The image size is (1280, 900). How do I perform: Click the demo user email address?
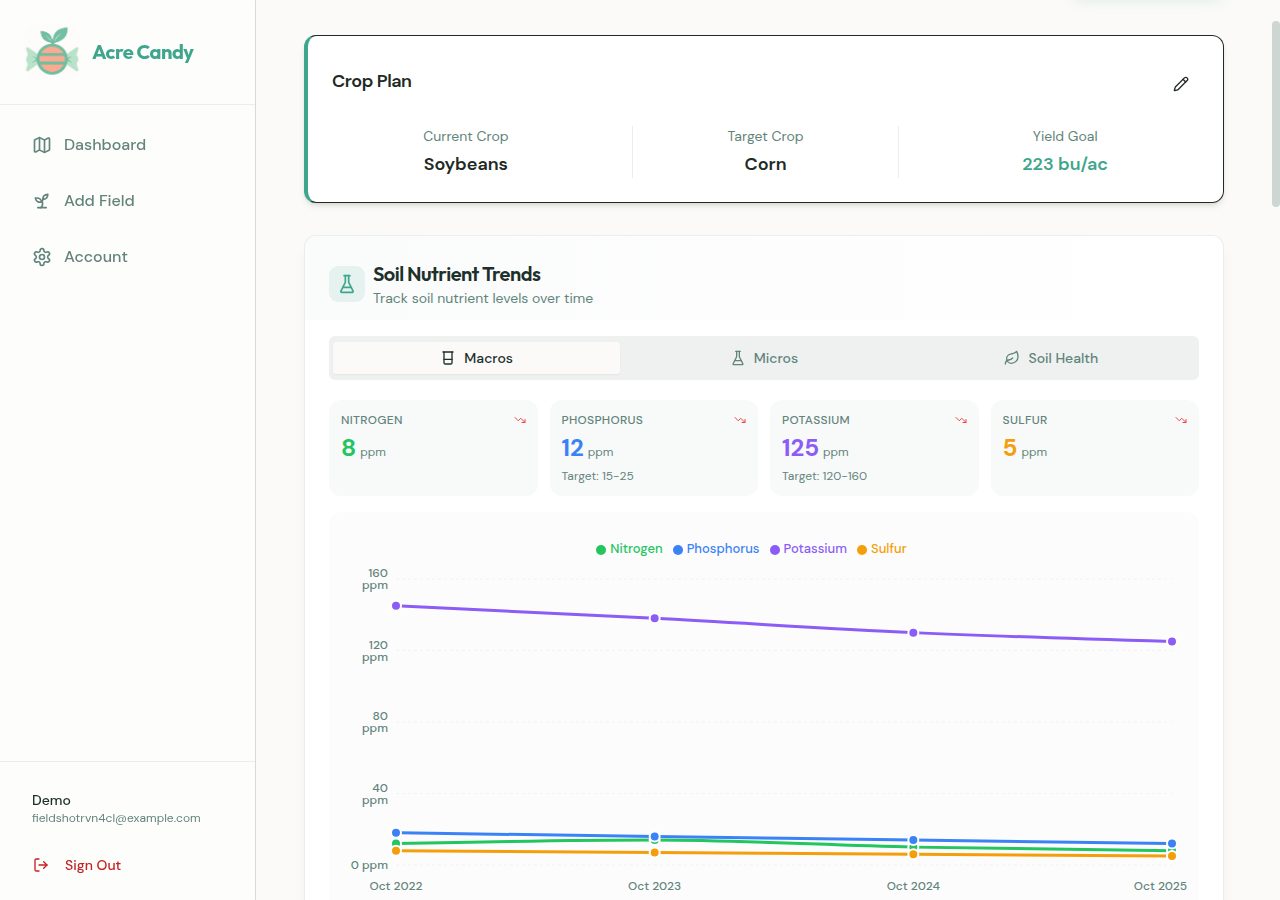pos(116,818)
